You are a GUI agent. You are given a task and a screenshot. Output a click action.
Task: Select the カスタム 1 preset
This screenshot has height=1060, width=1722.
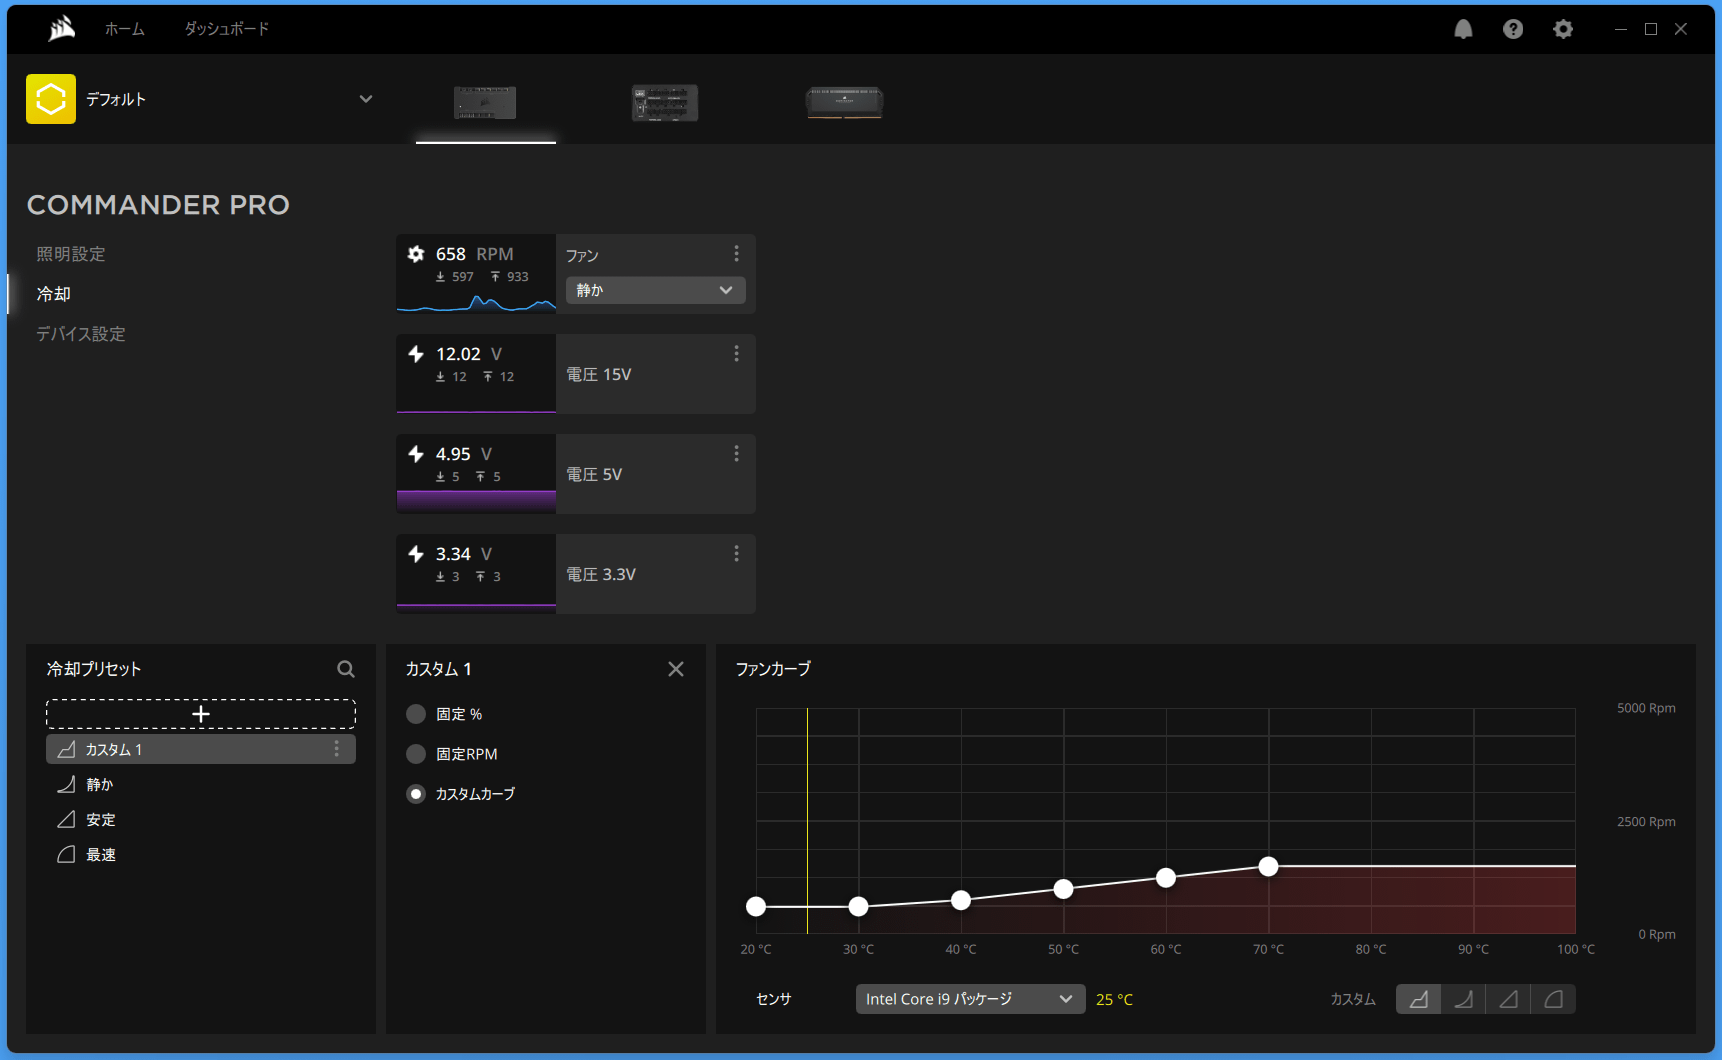coord(201,749)
